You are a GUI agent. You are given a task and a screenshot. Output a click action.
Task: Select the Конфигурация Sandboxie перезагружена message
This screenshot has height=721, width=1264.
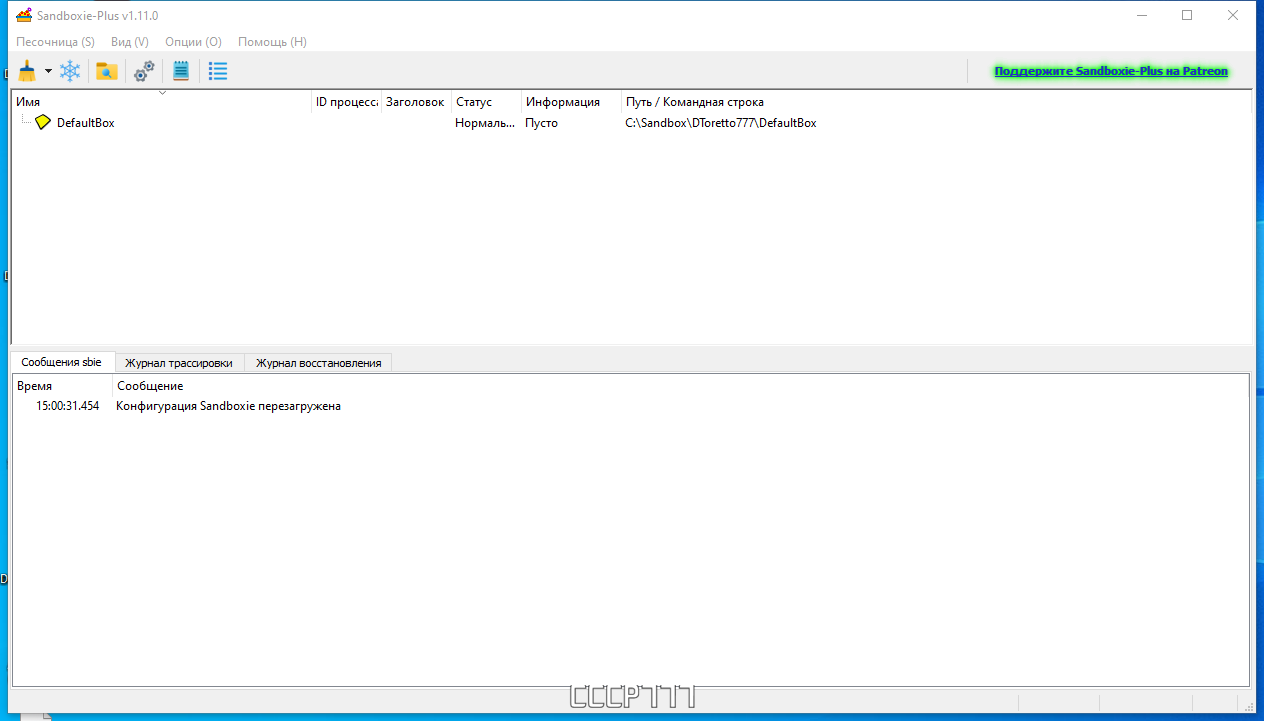coord(228,406)
